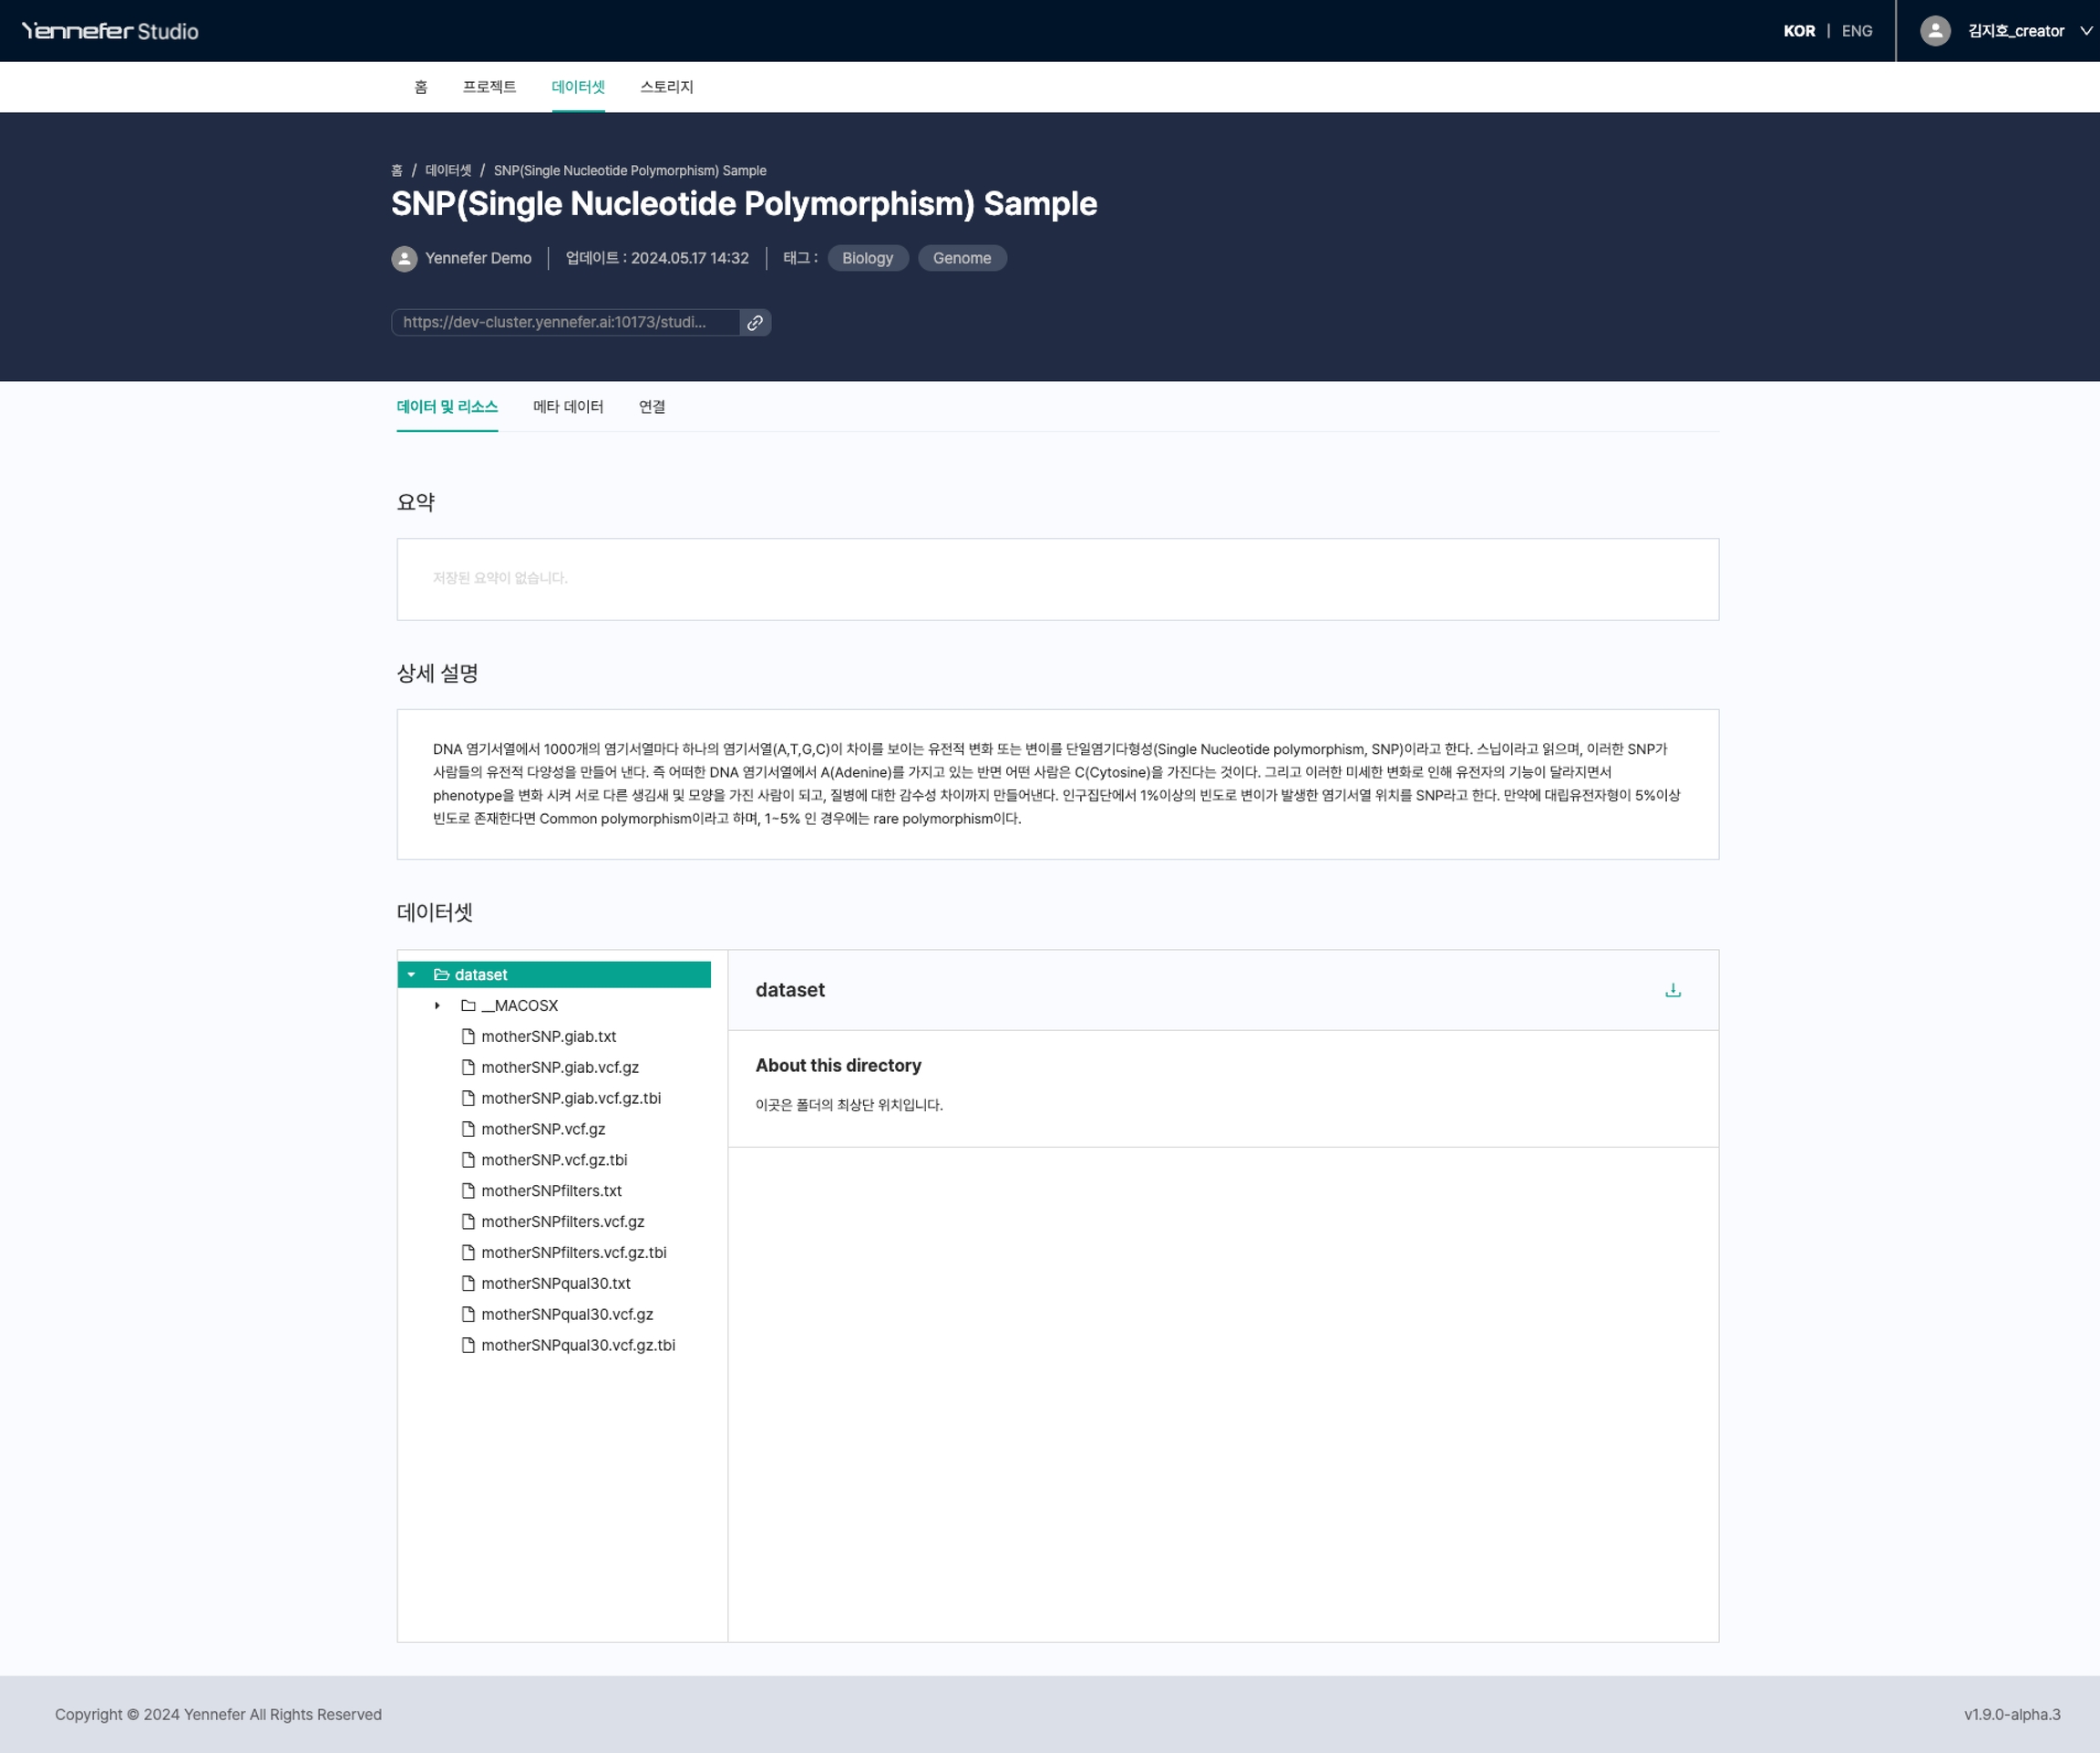Click the Yennefer Studio logo

pyautogui.click(x=110, y=31)
